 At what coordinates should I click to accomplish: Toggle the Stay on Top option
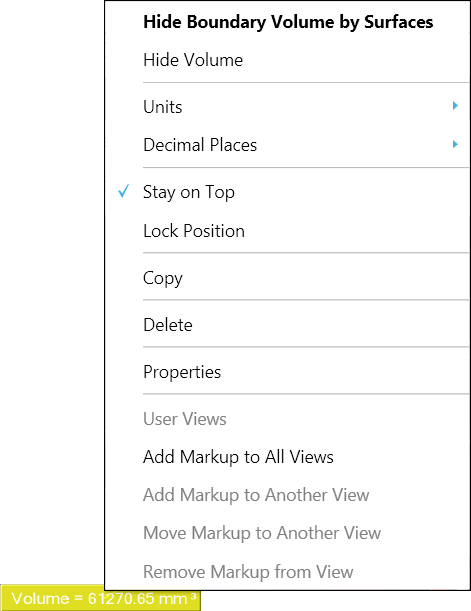287,192
